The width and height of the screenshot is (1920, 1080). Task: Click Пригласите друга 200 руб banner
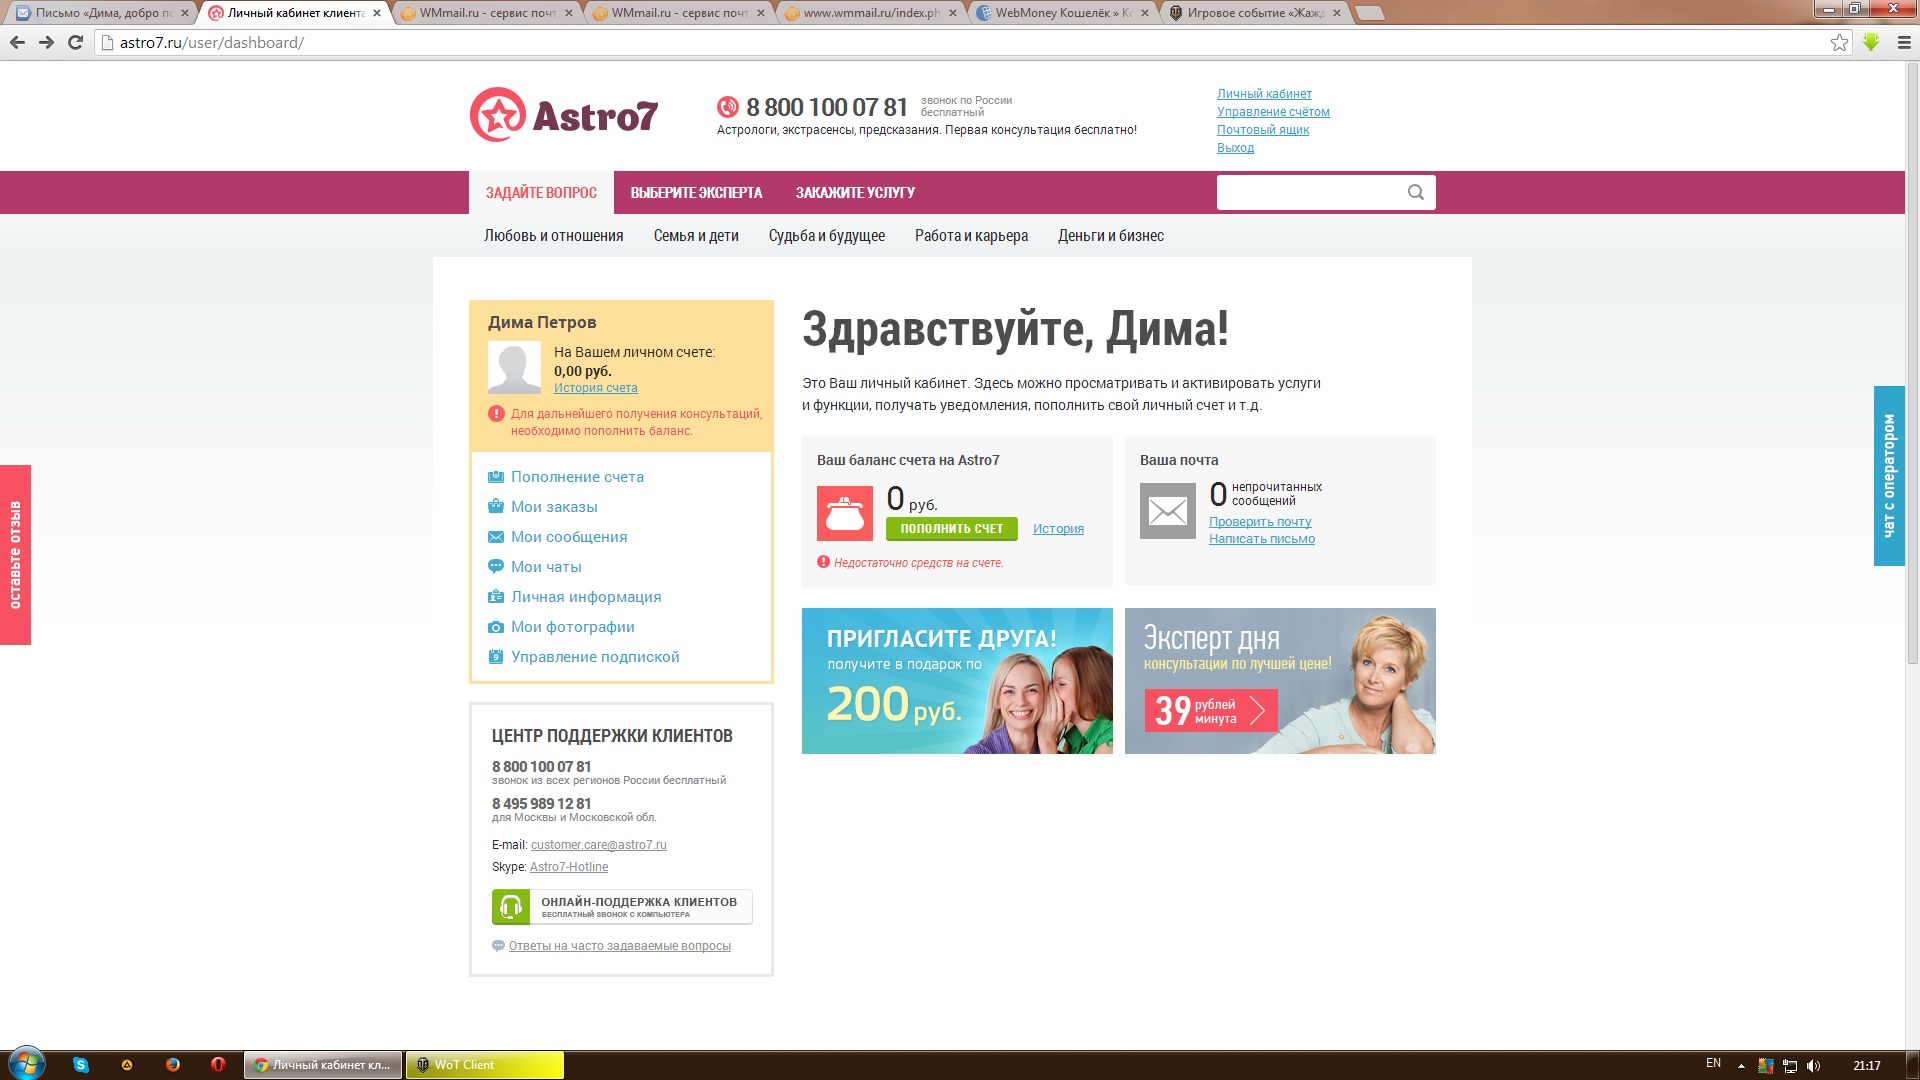click(957, 681)
